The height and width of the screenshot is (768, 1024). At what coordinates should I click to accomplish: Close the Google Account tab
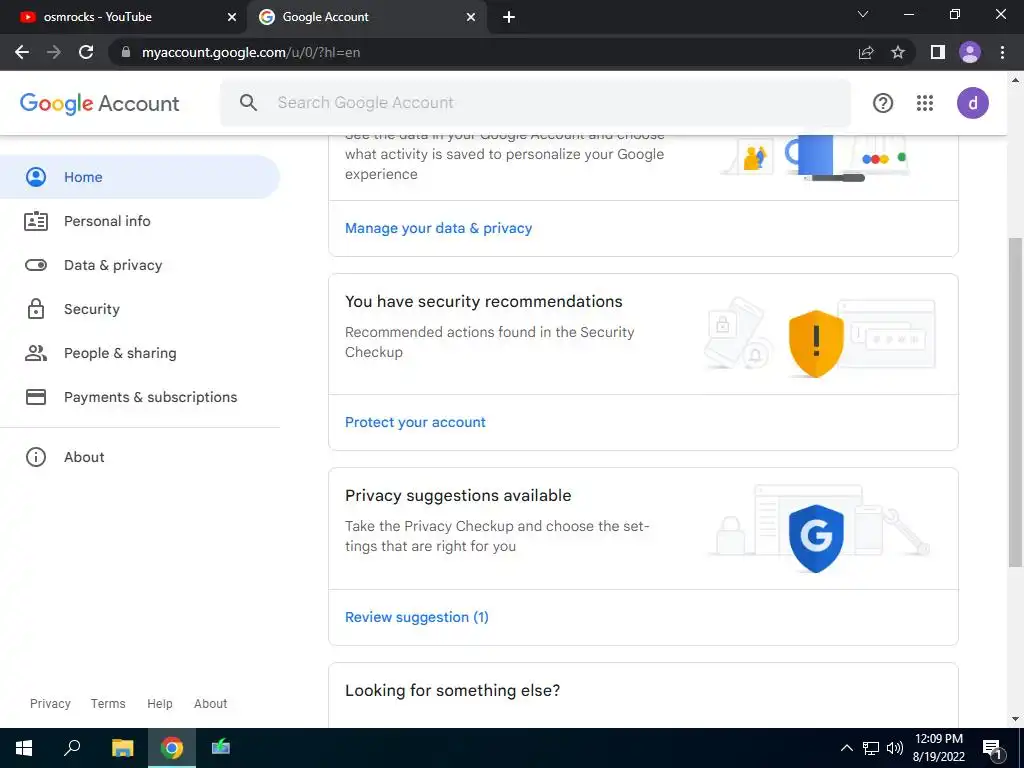tap(471, 17)
